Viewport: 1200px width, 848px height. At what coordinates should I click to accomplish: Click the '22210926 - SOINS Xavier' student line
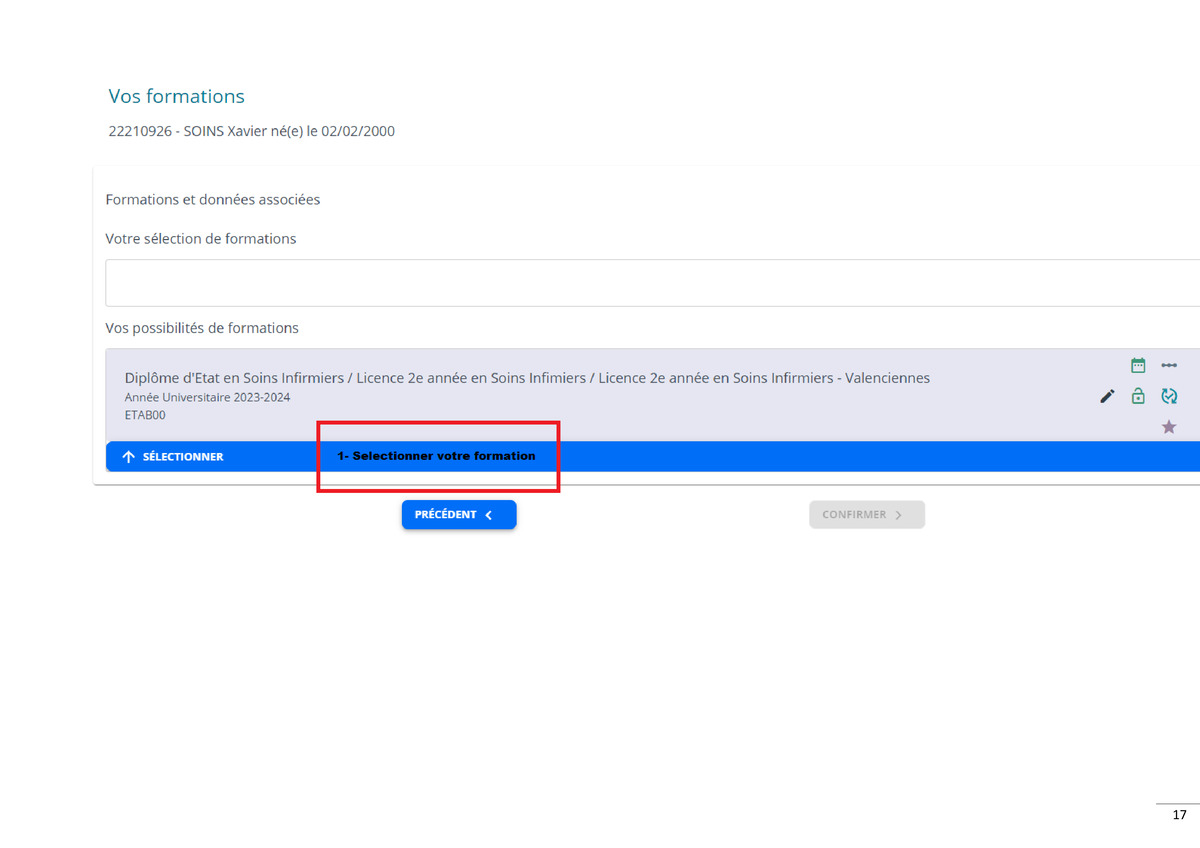pyautogui.click(x=251, y=131)
